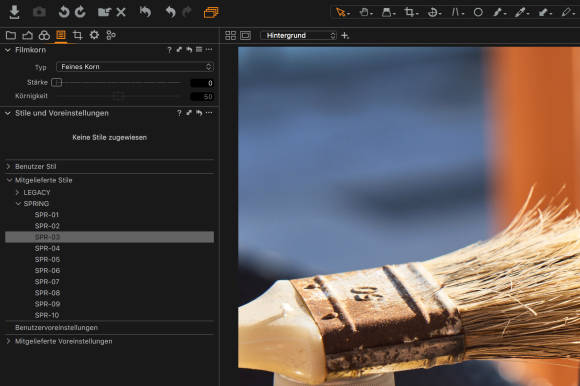Click the Stärke value field showing 0
This screenshot has width=580, height=386.
pos(202,83)
